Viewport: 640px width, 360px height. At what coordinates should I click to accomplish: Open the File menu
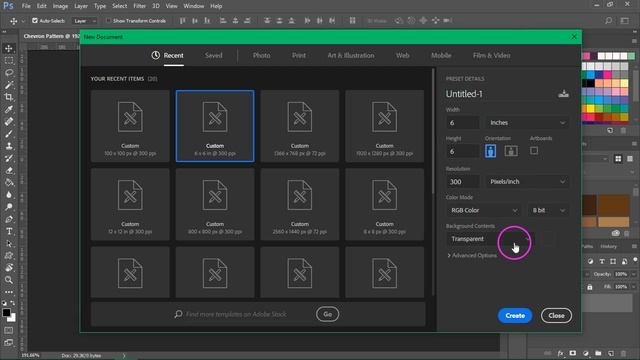click(26, 6)
